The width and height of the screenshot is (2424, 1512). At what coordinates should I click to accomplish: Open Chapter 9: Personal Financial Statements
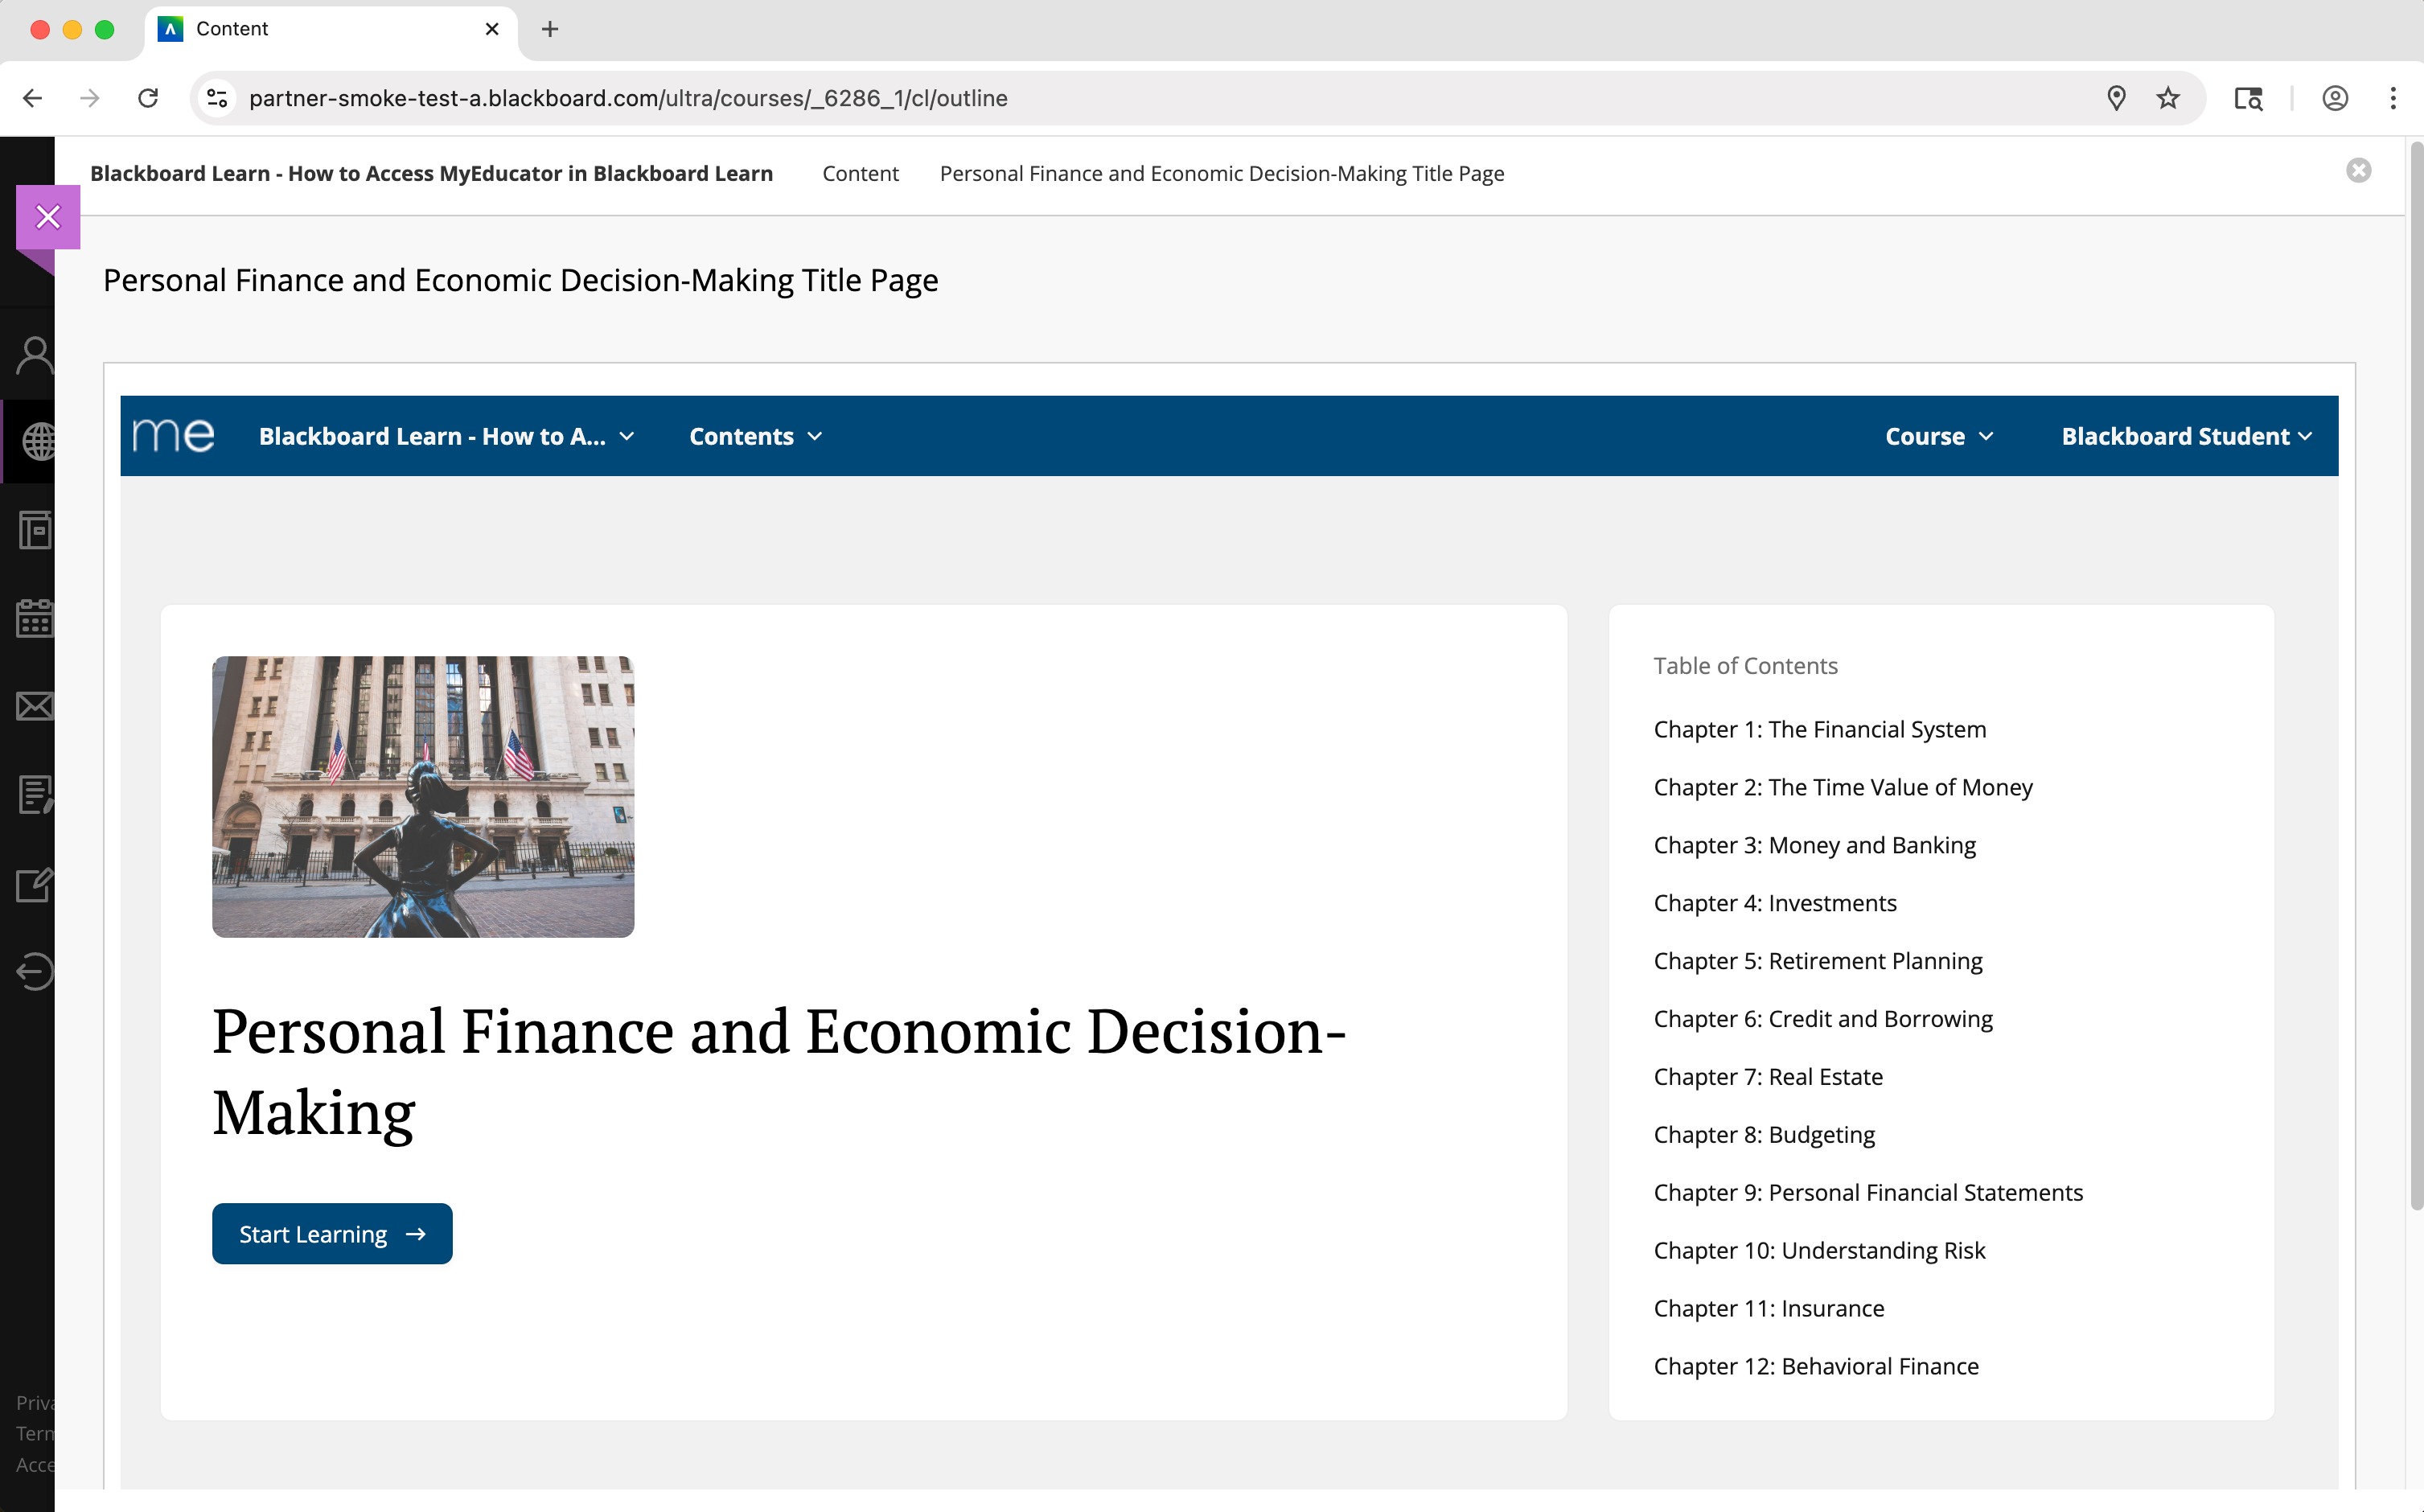pos(1867,1192)
